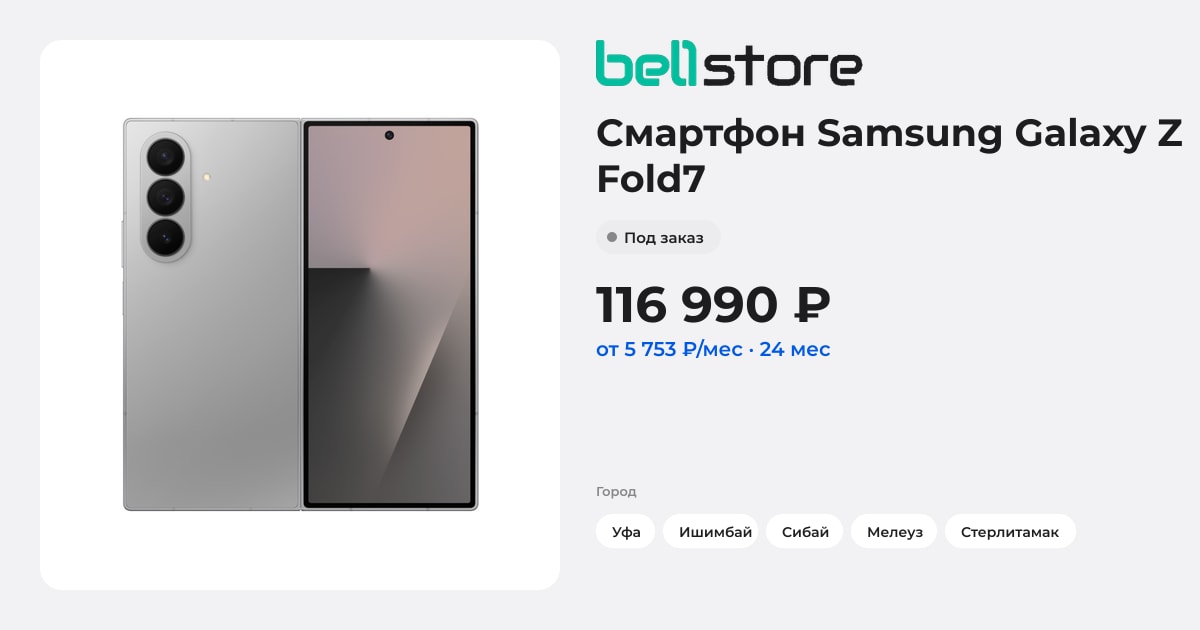Click the bellstore logo
Screen dimensions: 1200x630
pyautogui.click(x=728, y=63)
